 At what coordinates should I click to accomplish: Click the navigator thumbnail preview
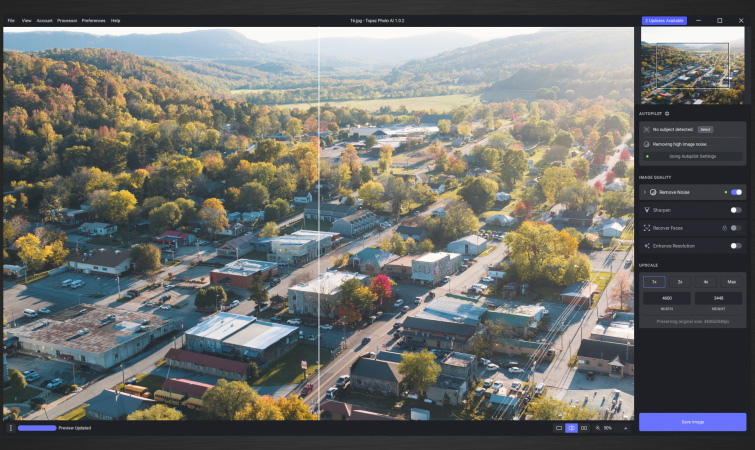point(692,65)
